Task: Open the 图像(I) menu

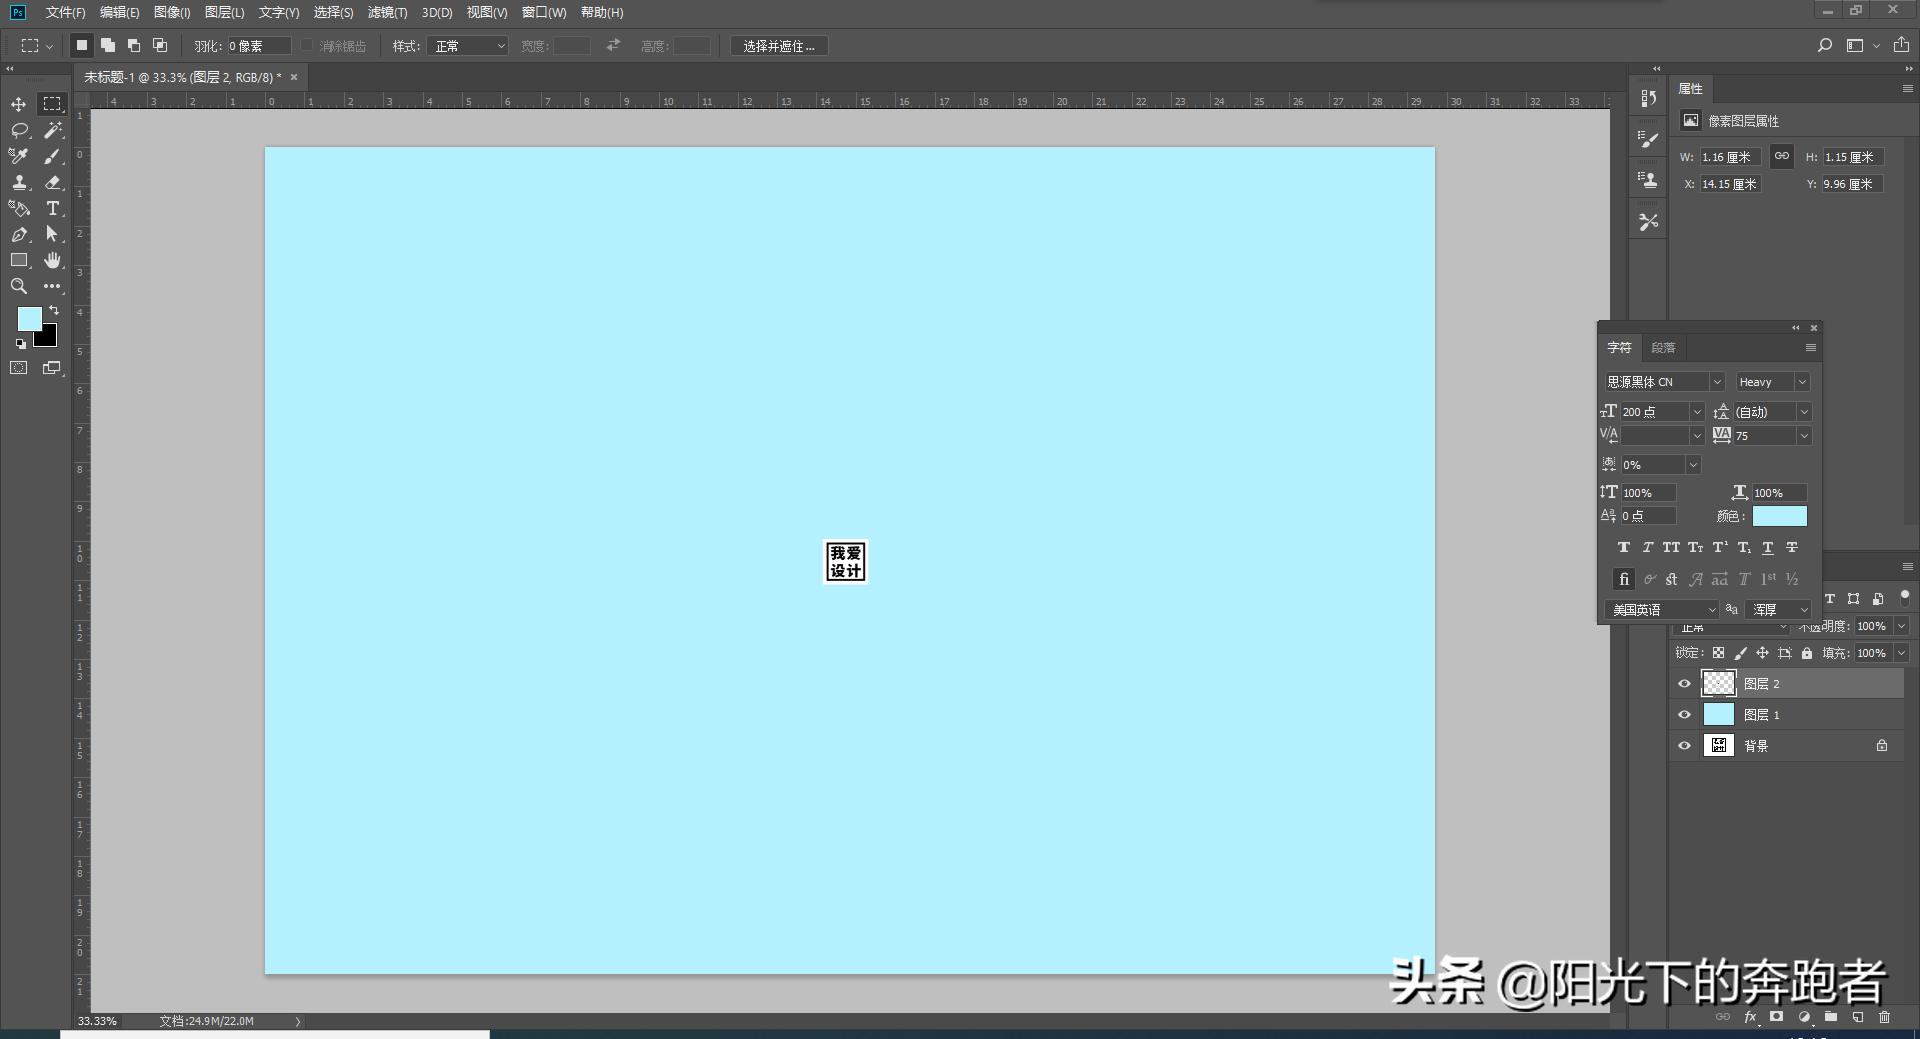Action: (172, 12)
